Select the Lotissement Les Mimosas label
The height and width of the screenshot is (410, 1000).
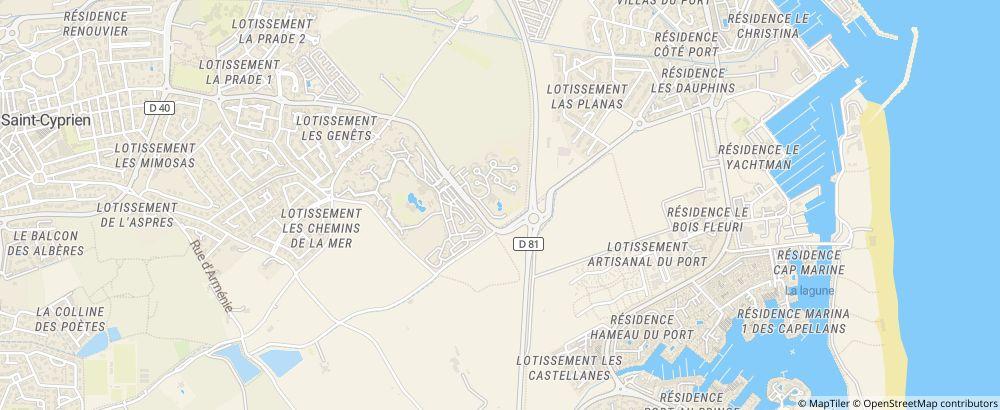pos(155,155)
